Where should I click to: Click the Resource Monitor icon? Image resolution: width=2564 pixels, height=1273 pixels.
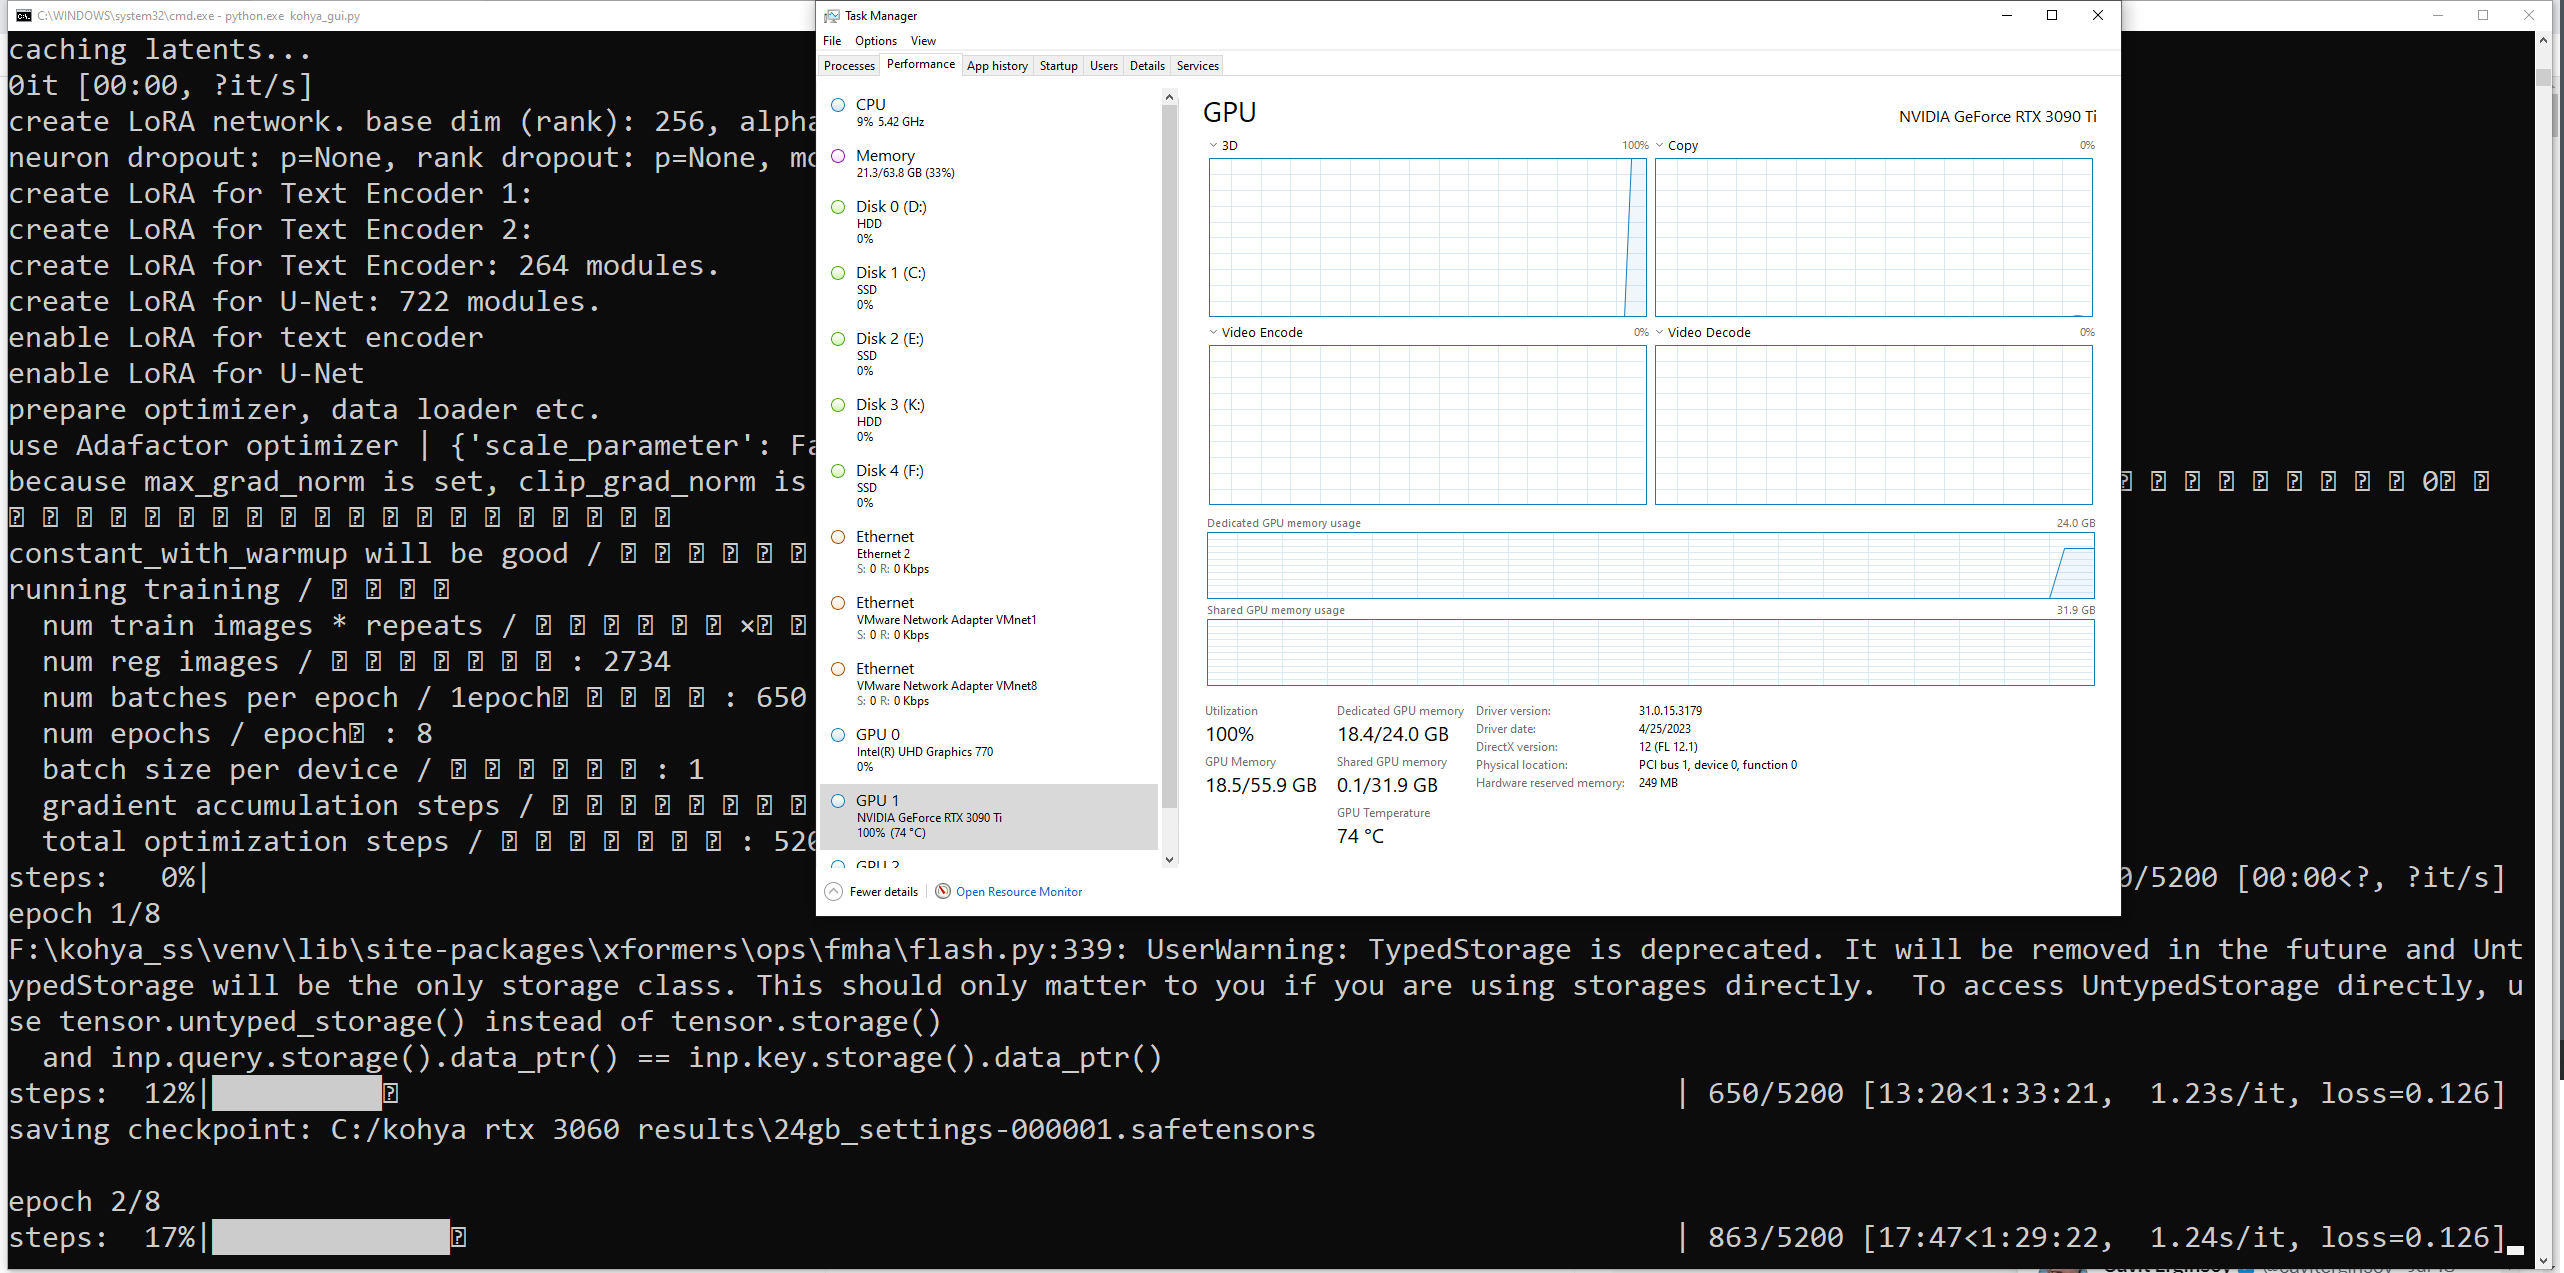[943, 891]
